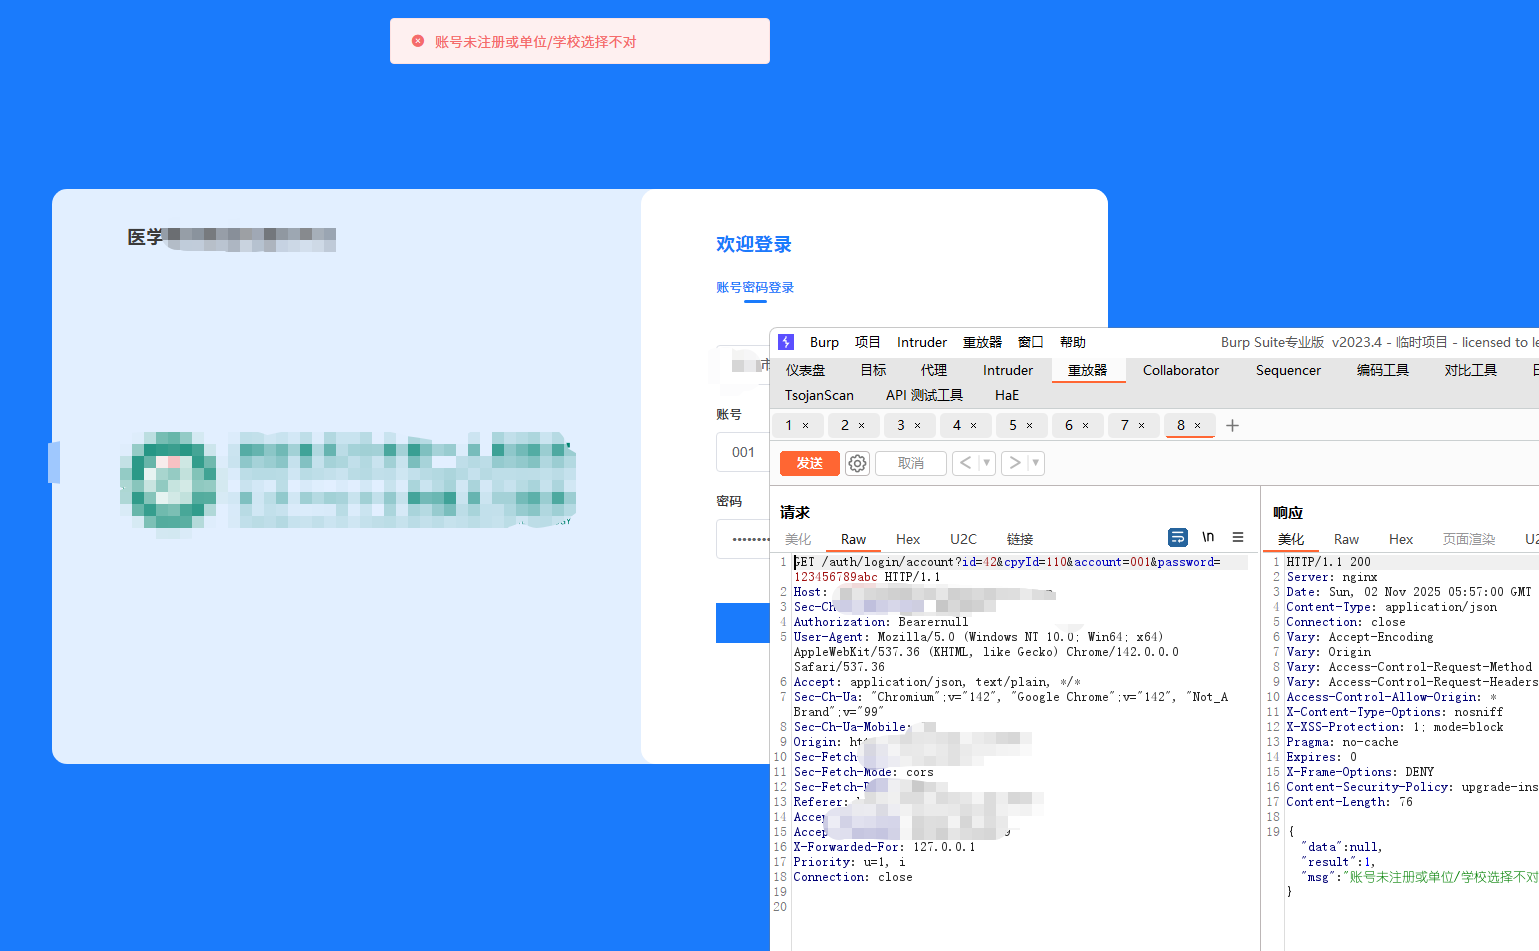
Task: Switch response view to Raw
Action: [x=1346, y=539]
